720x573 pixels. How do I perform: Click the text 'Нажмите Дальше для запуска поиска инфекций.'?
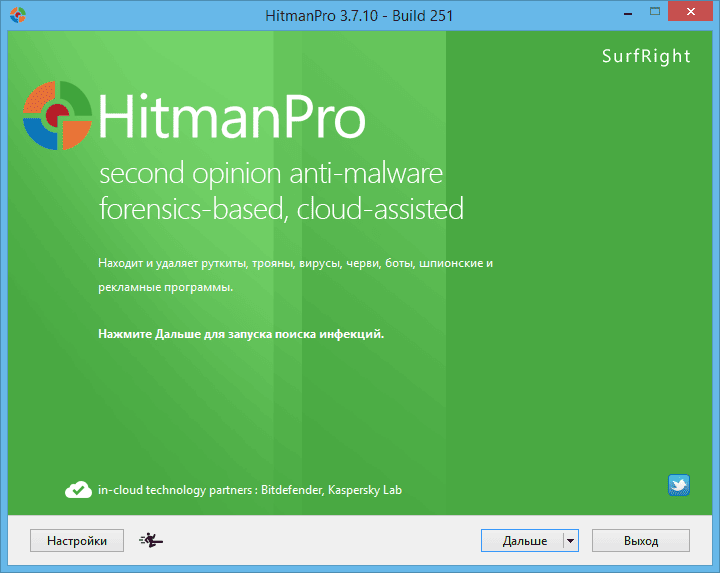click(241, 334)
